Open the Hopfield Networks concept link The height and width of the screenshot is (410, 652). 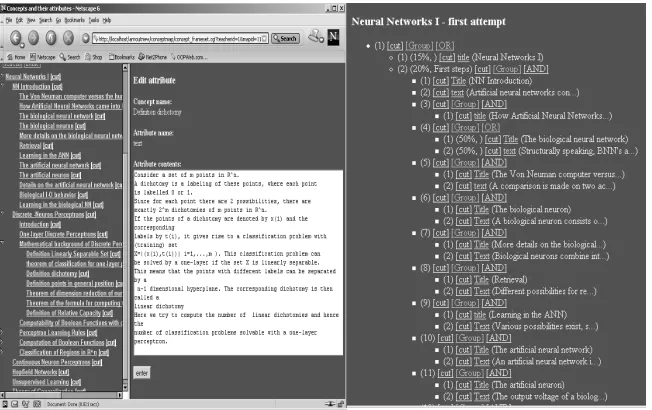coord(35,372)
